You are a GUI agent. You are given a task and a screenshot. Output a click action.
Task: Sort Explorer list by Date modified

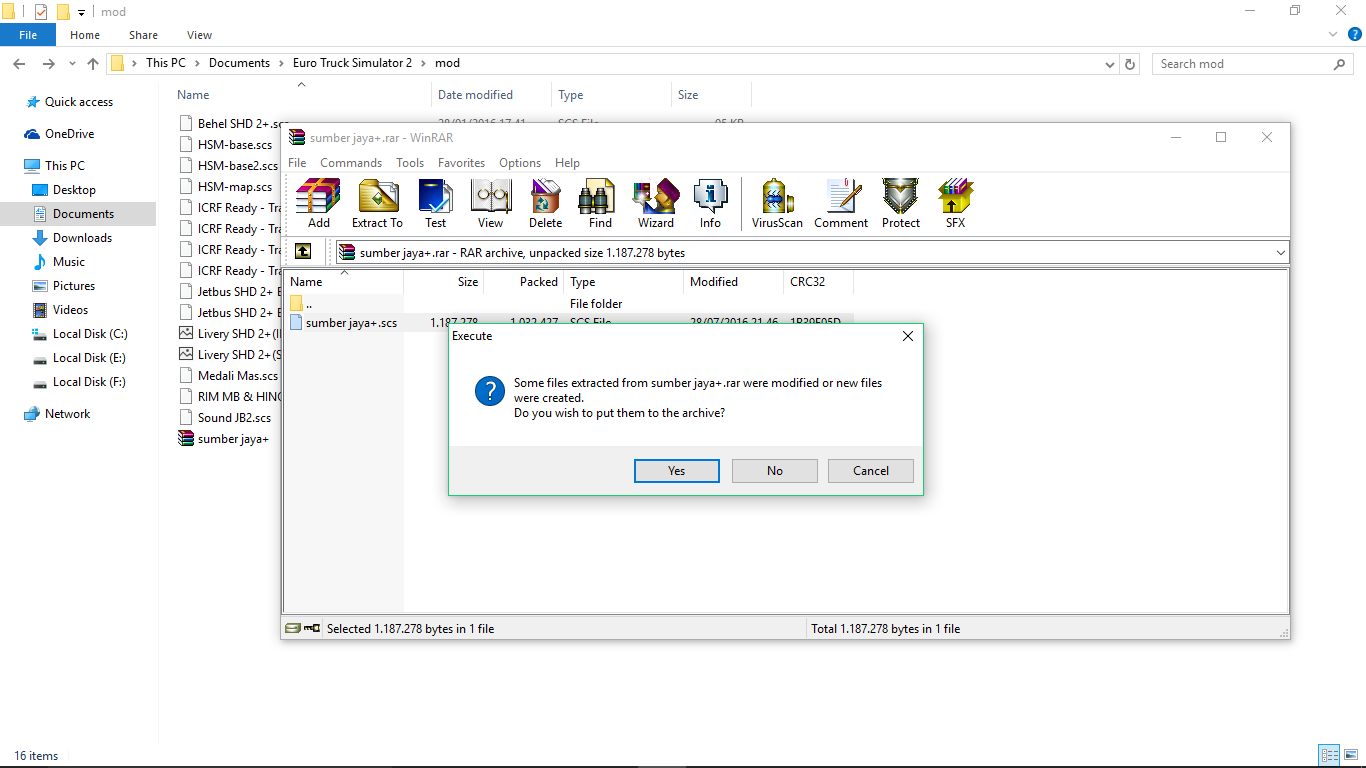coord(491,95)
